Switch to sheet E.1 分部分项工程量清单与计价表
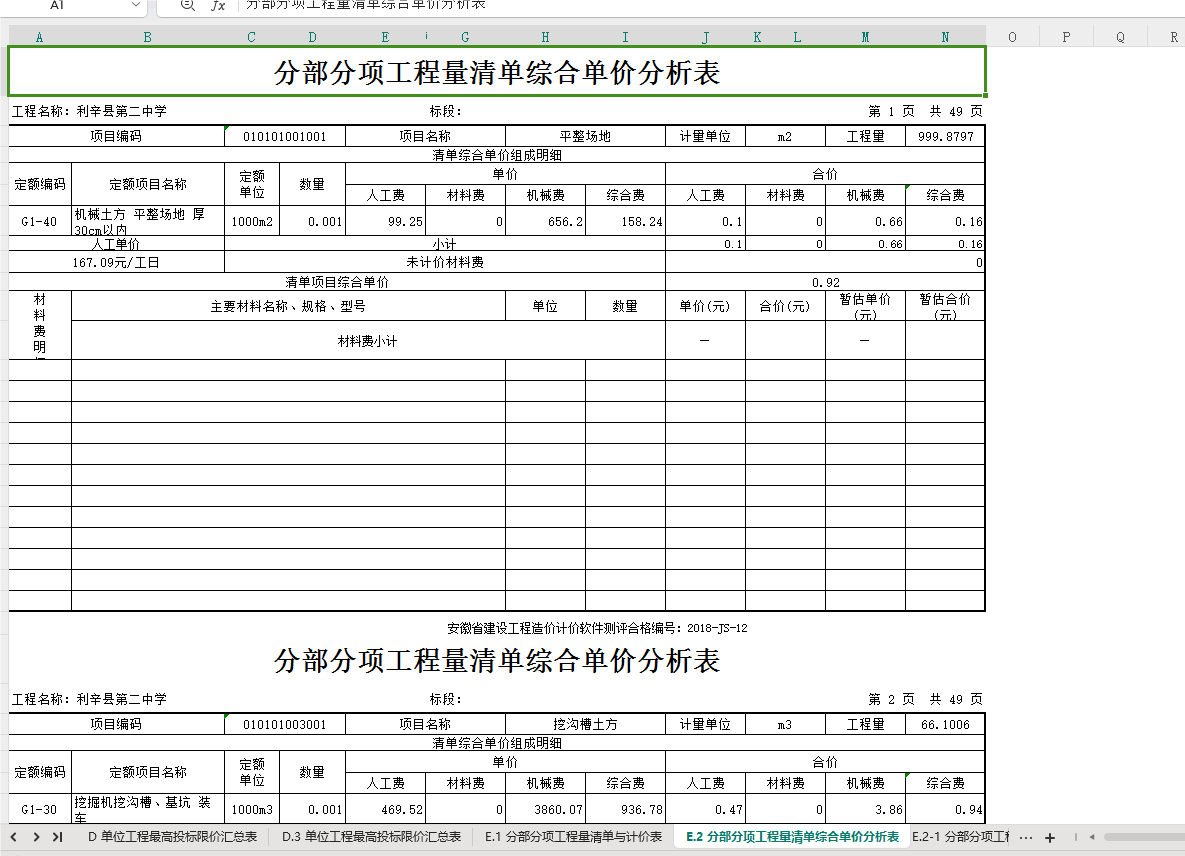The image size is (1185, 856). (x=574, y=837)
